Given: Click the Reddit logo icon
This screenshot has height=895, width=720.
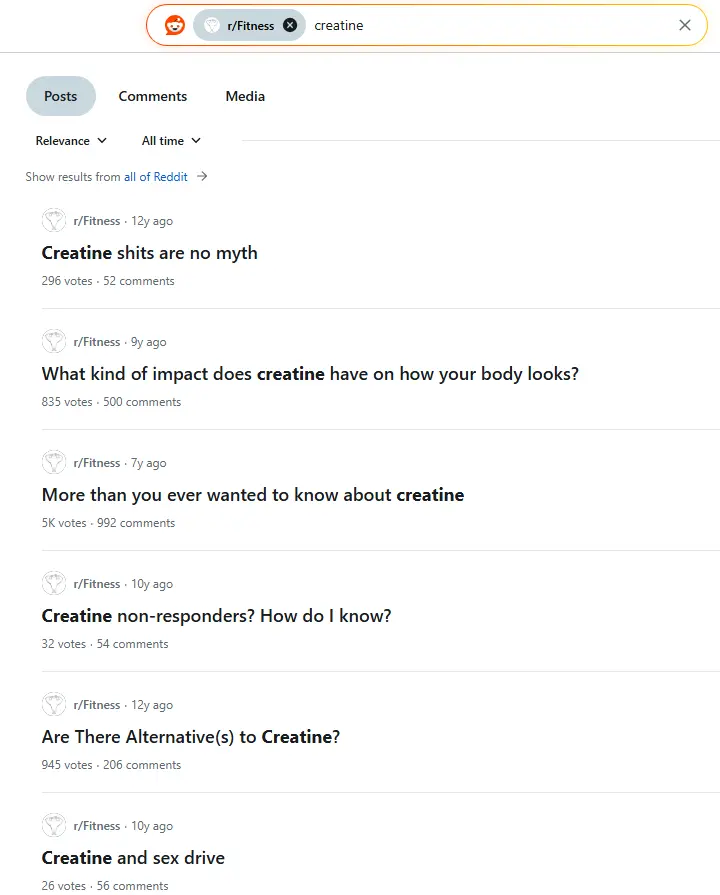Looking at the screenshot, I should [x=175, y=26].
